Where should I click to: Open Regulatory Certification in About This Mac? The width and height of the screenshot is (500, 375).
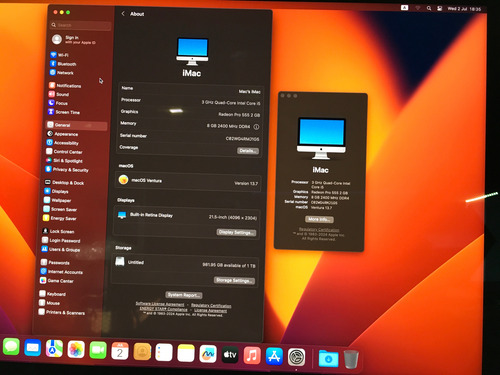(x=319, y=230)
